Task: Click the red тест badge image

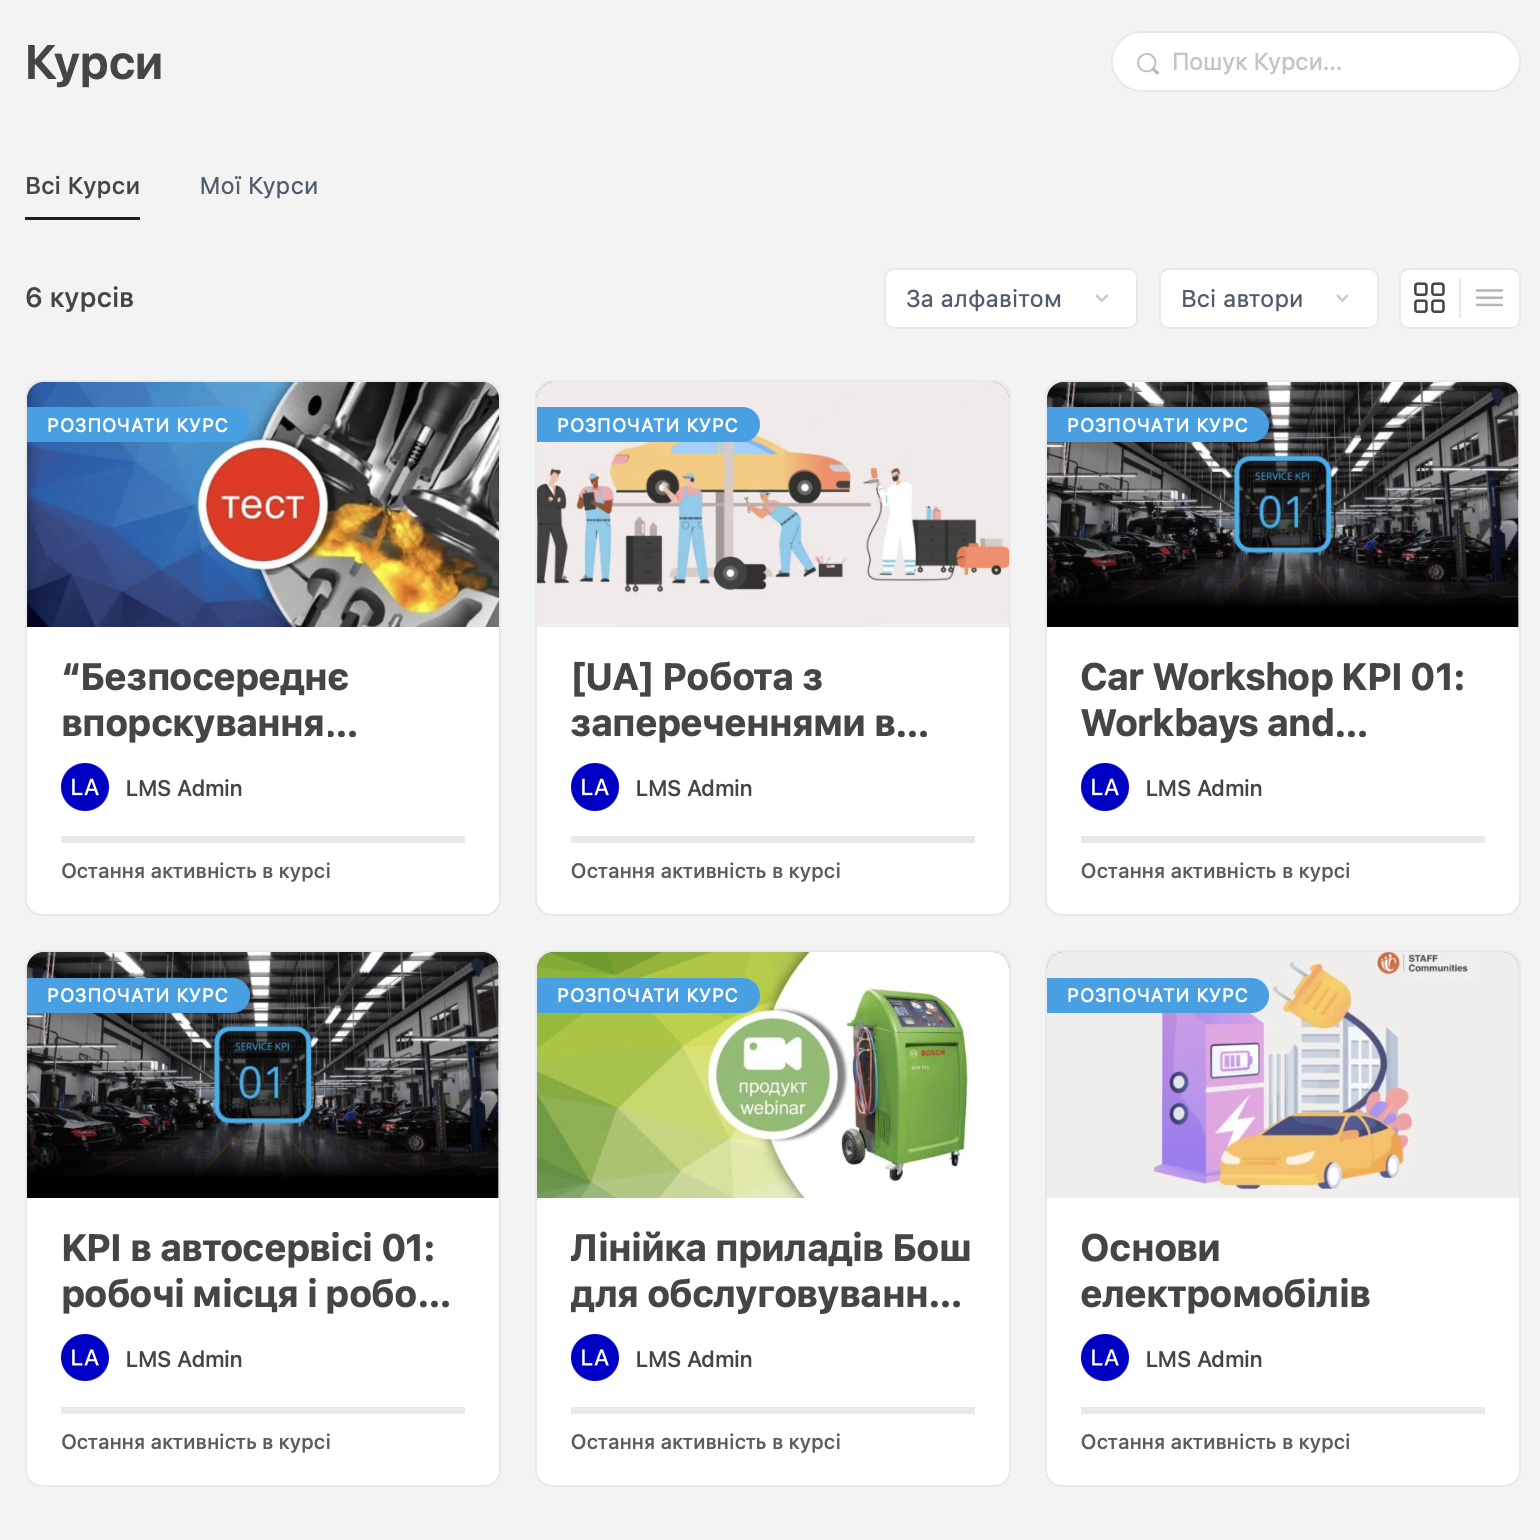Action: pyautogui.click(x=262, y=506)
